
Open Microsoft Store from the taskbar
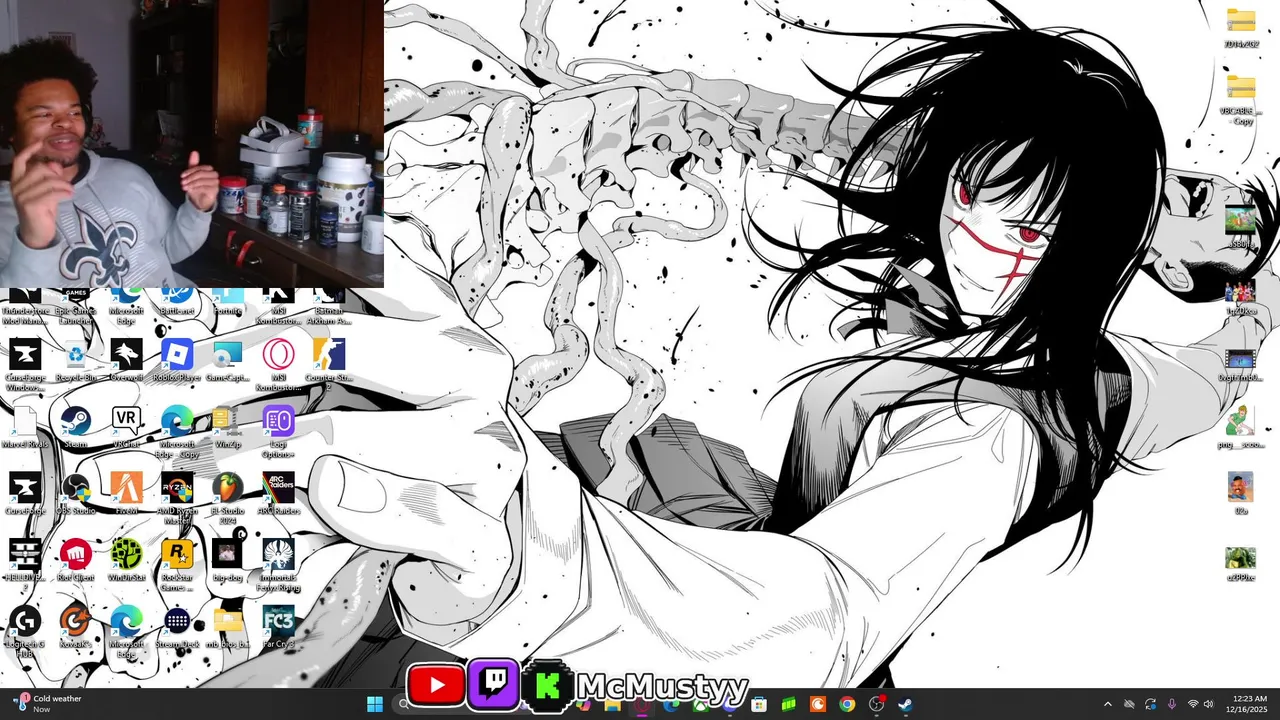tap(759, 704)
